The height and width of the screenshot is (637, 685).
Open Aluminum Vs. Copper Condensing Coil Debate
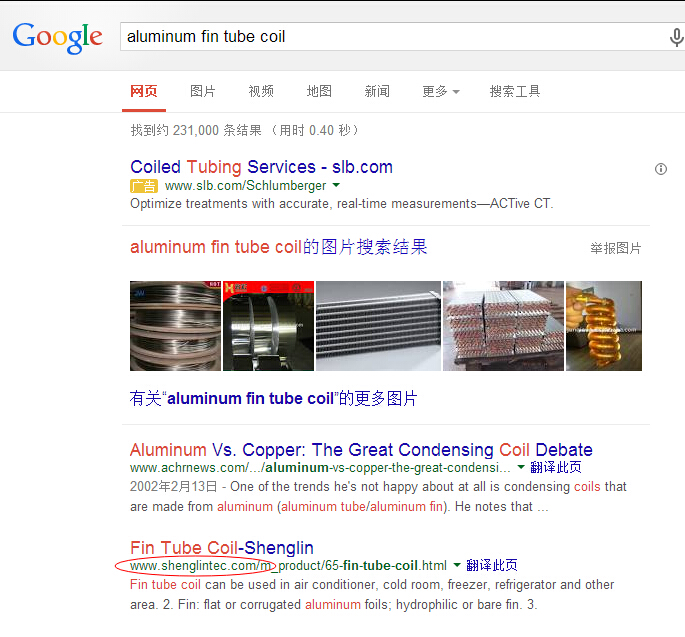pos(361,450)
